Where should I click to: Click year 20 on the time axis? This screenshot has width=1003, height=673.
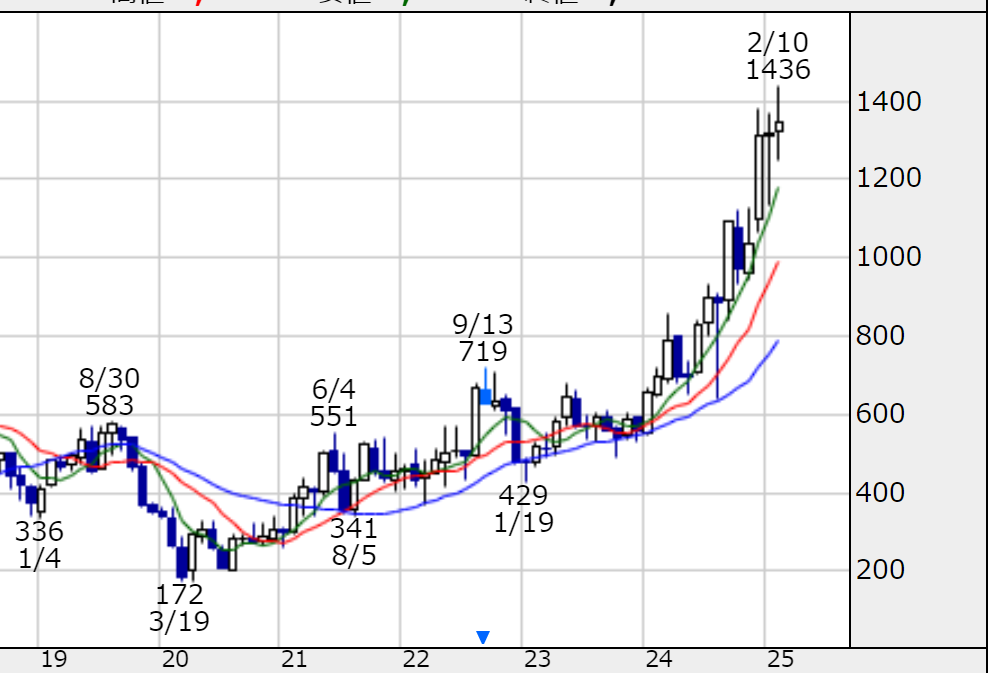click(175, 659)
